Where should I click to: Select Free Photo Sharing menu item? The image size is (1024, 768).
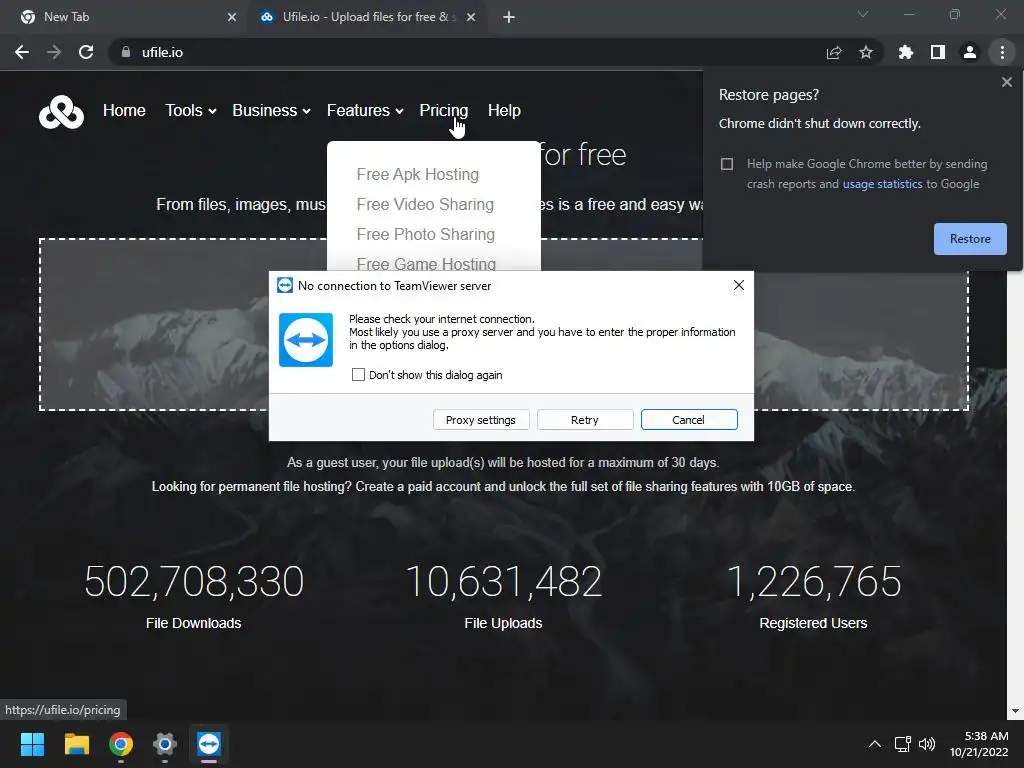pyautogui.click(x=426, y=234)
